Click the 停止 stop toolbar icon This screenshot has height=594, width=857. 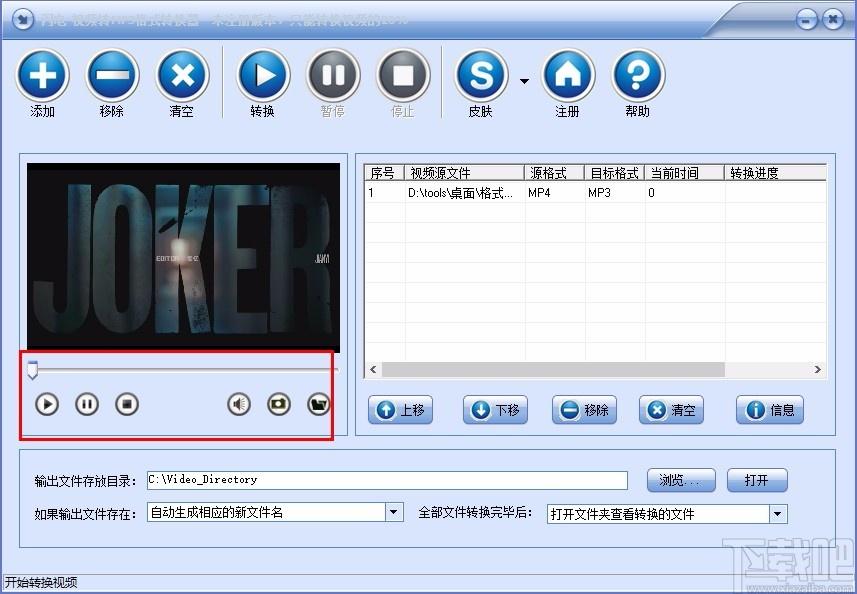[x=403, y=75]
